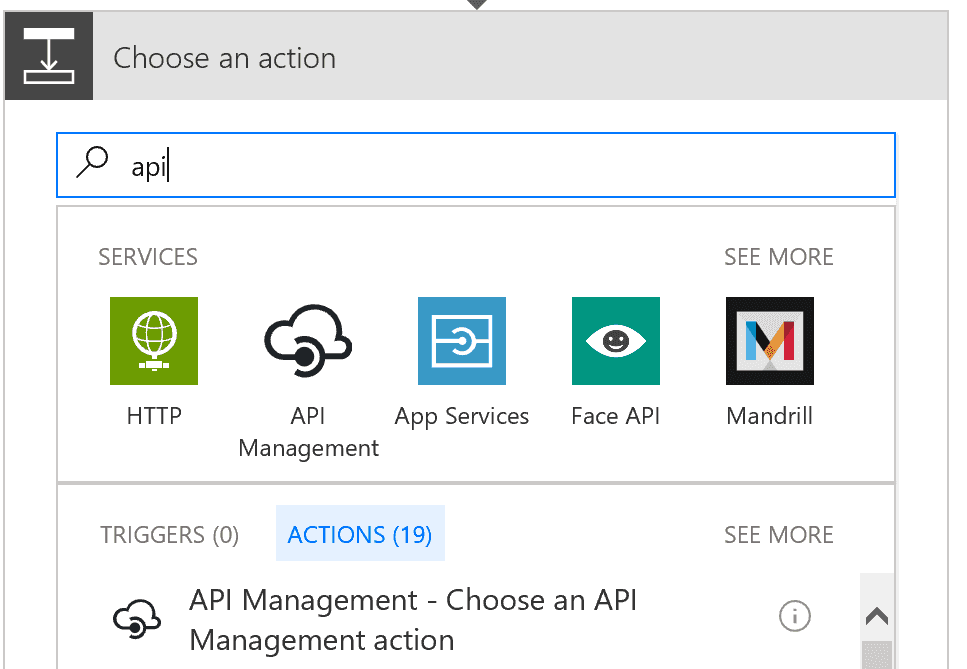967x669 pixels.
Task: Click the scroll up arrow
Action: pyautogui.click(x=876, y=615)
